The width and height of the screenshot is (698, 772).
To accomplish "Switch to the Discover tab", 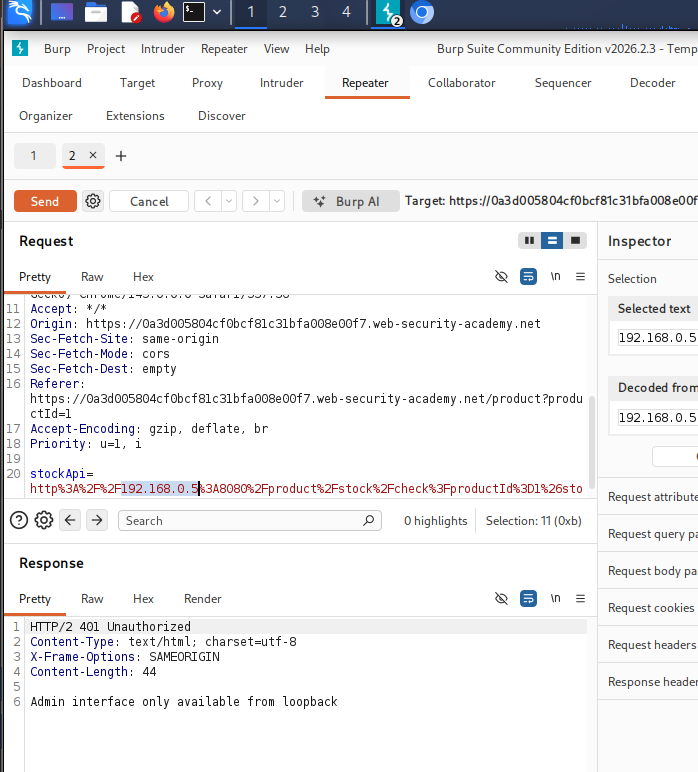I will tap(222, 116).
